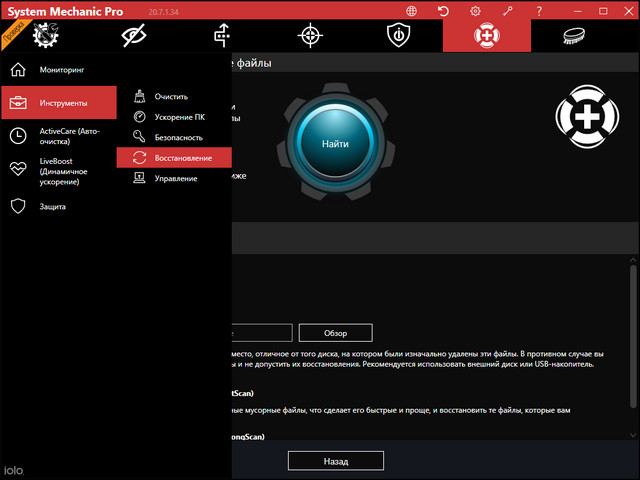The width and height of the screenshot is (640, 480).
Task: Click the key activation icon in title bar
Action: 507,10
